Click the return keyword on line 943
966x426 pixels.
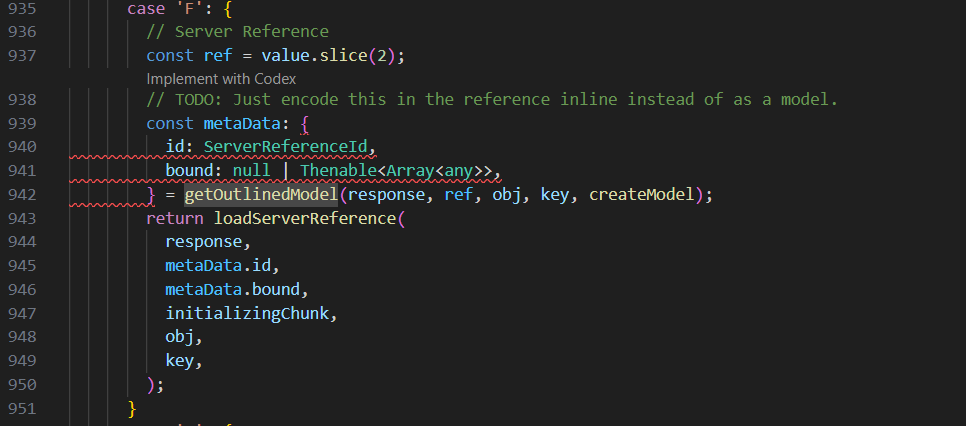pyautogui.click(x=174, y=219)
